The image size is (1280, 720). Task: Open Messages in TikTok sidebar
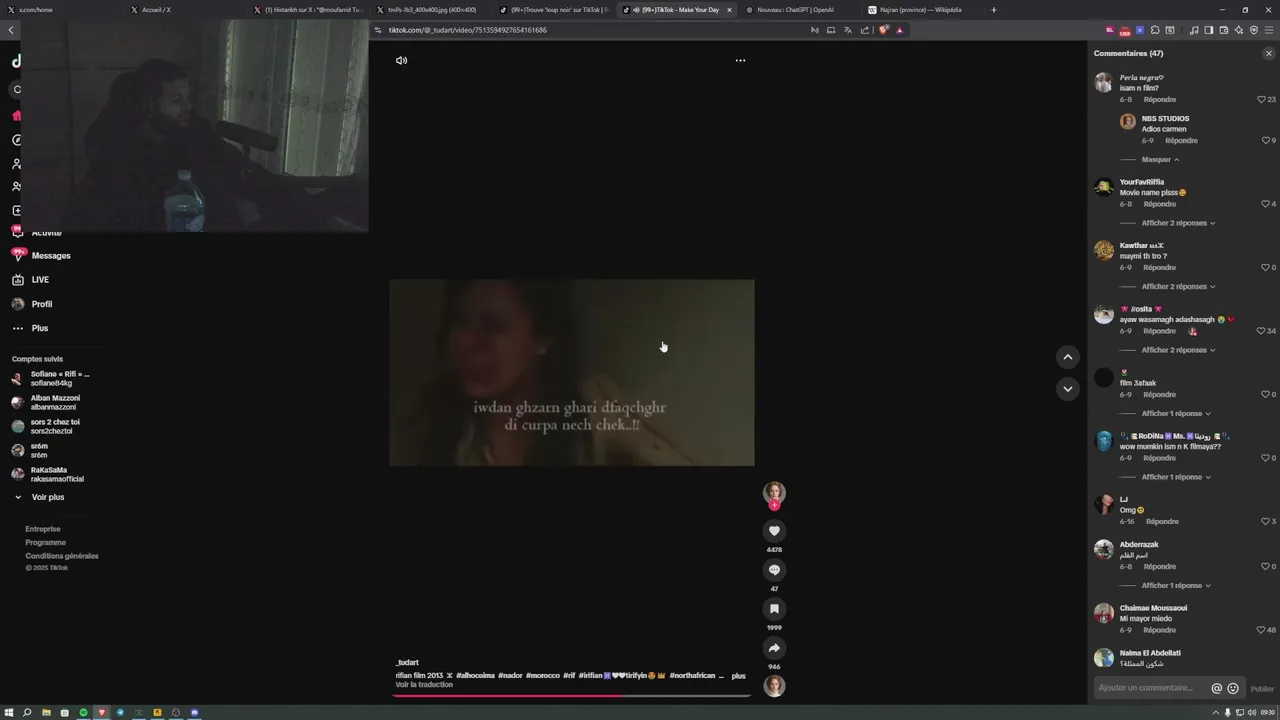[x=50, y=256]
